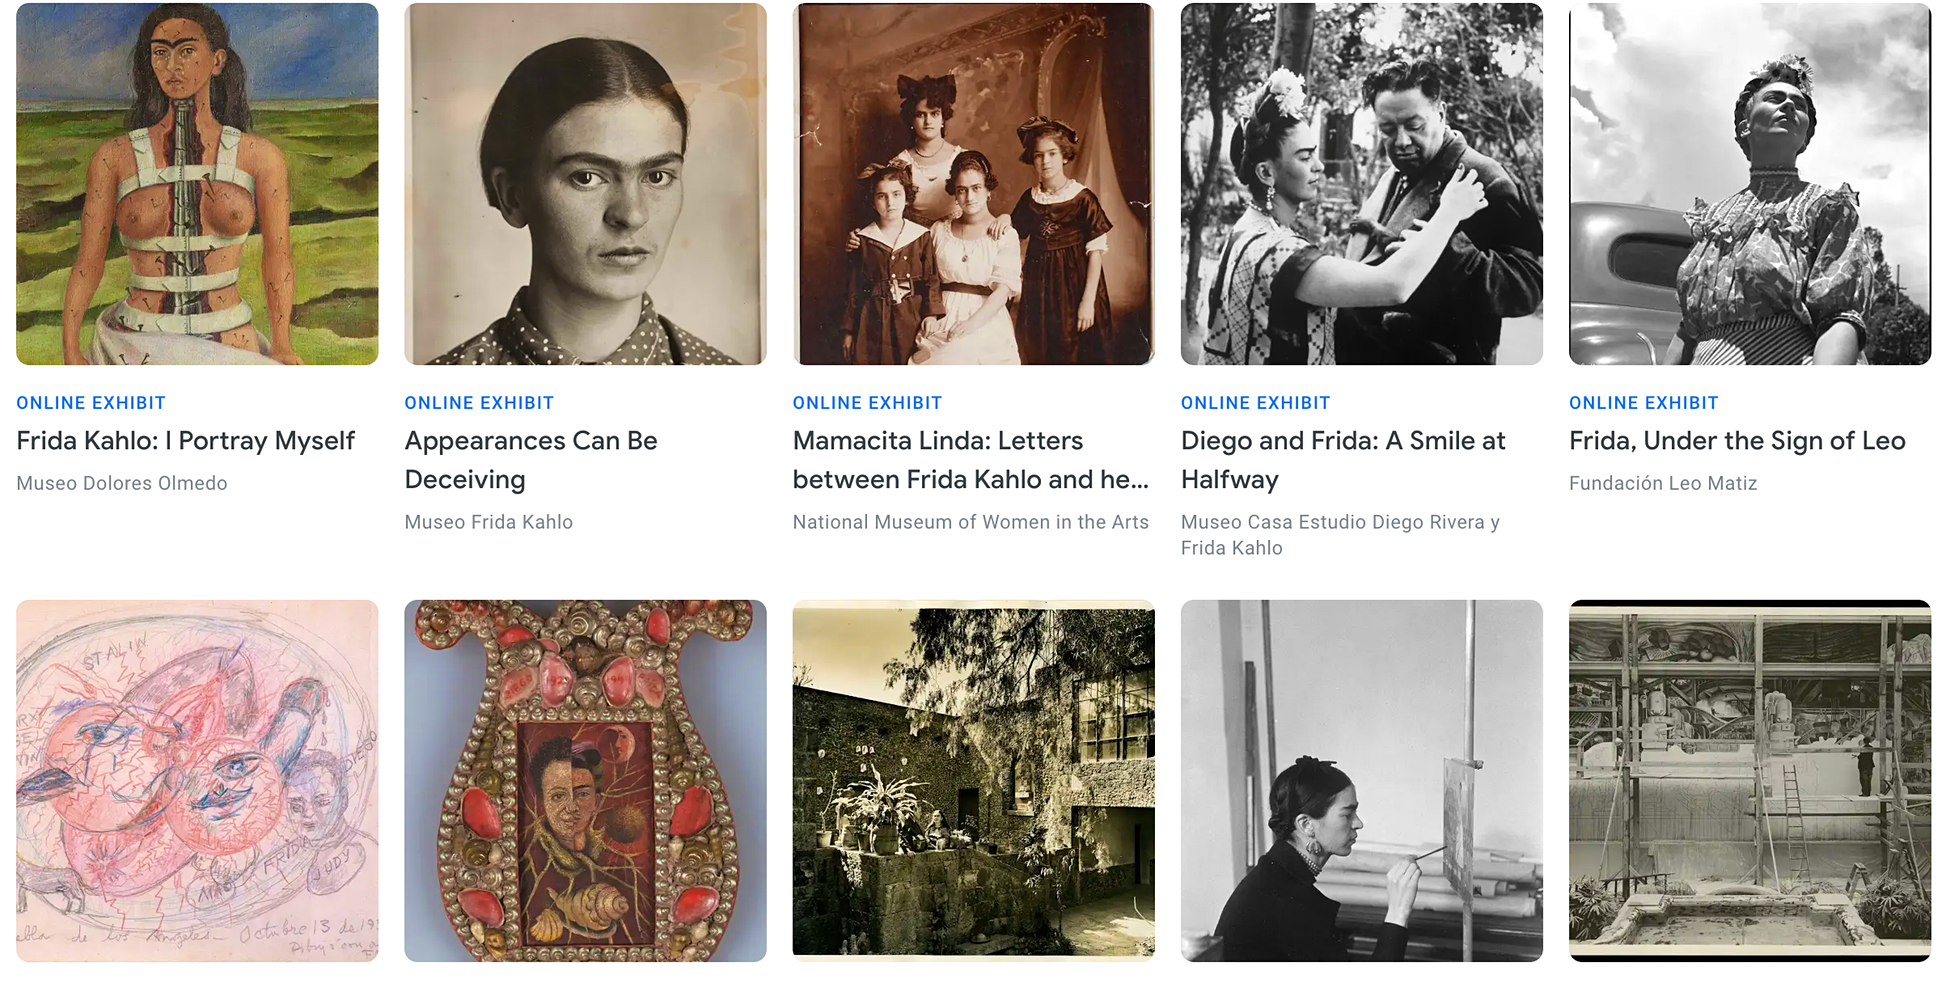The height and width of the screenshot is (988, 1946).
Task: Open the Frida beside car photo
Action: point(1750,184)
